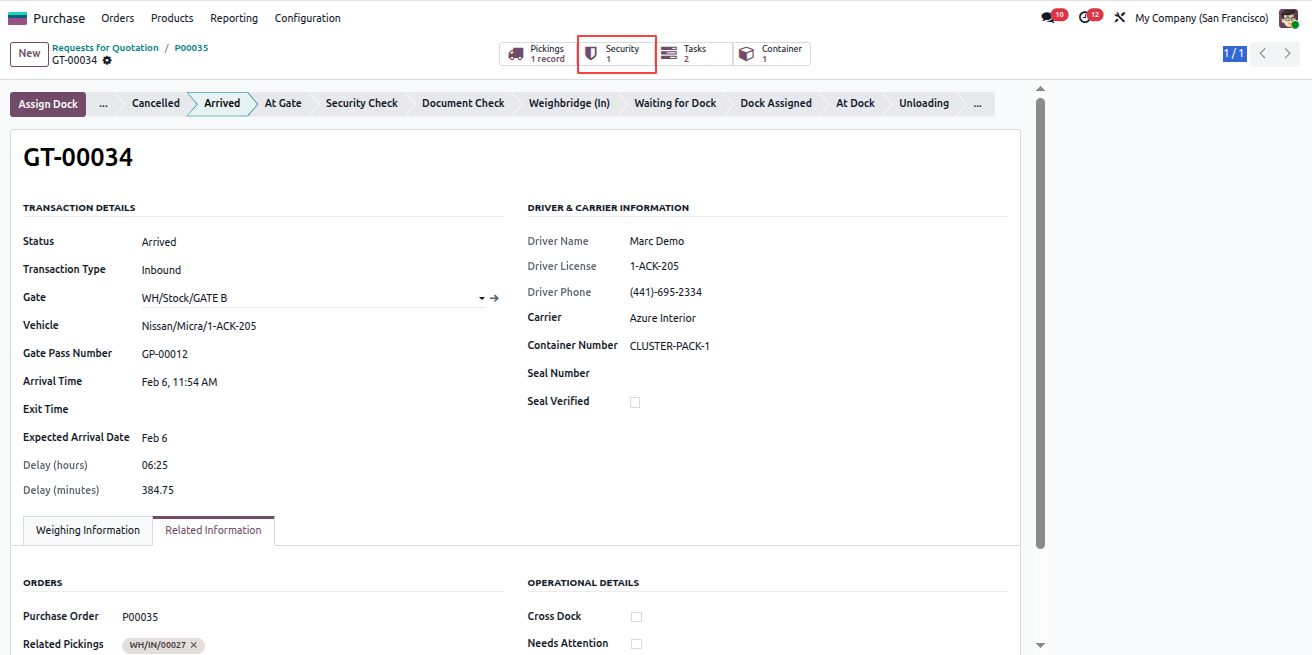Tick the Seal Verified checkbox
Screen dimensions: 1312x655
pos(635,402)
